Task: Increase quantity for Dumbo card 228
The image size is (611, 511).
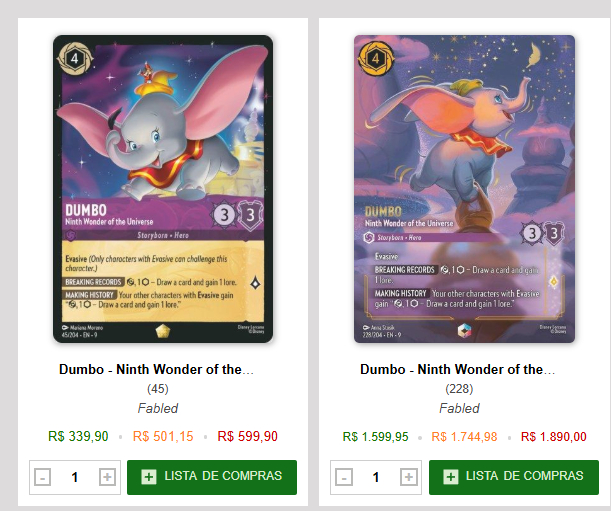Action: click(408, 477)
